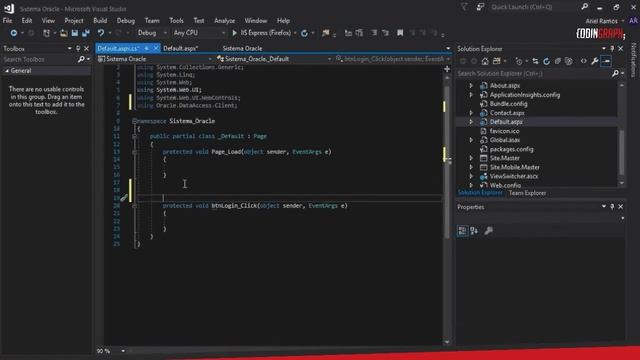Click the Solution Explorer search magnifier icon
The image size is (640, 360).
tap(615, 73)
